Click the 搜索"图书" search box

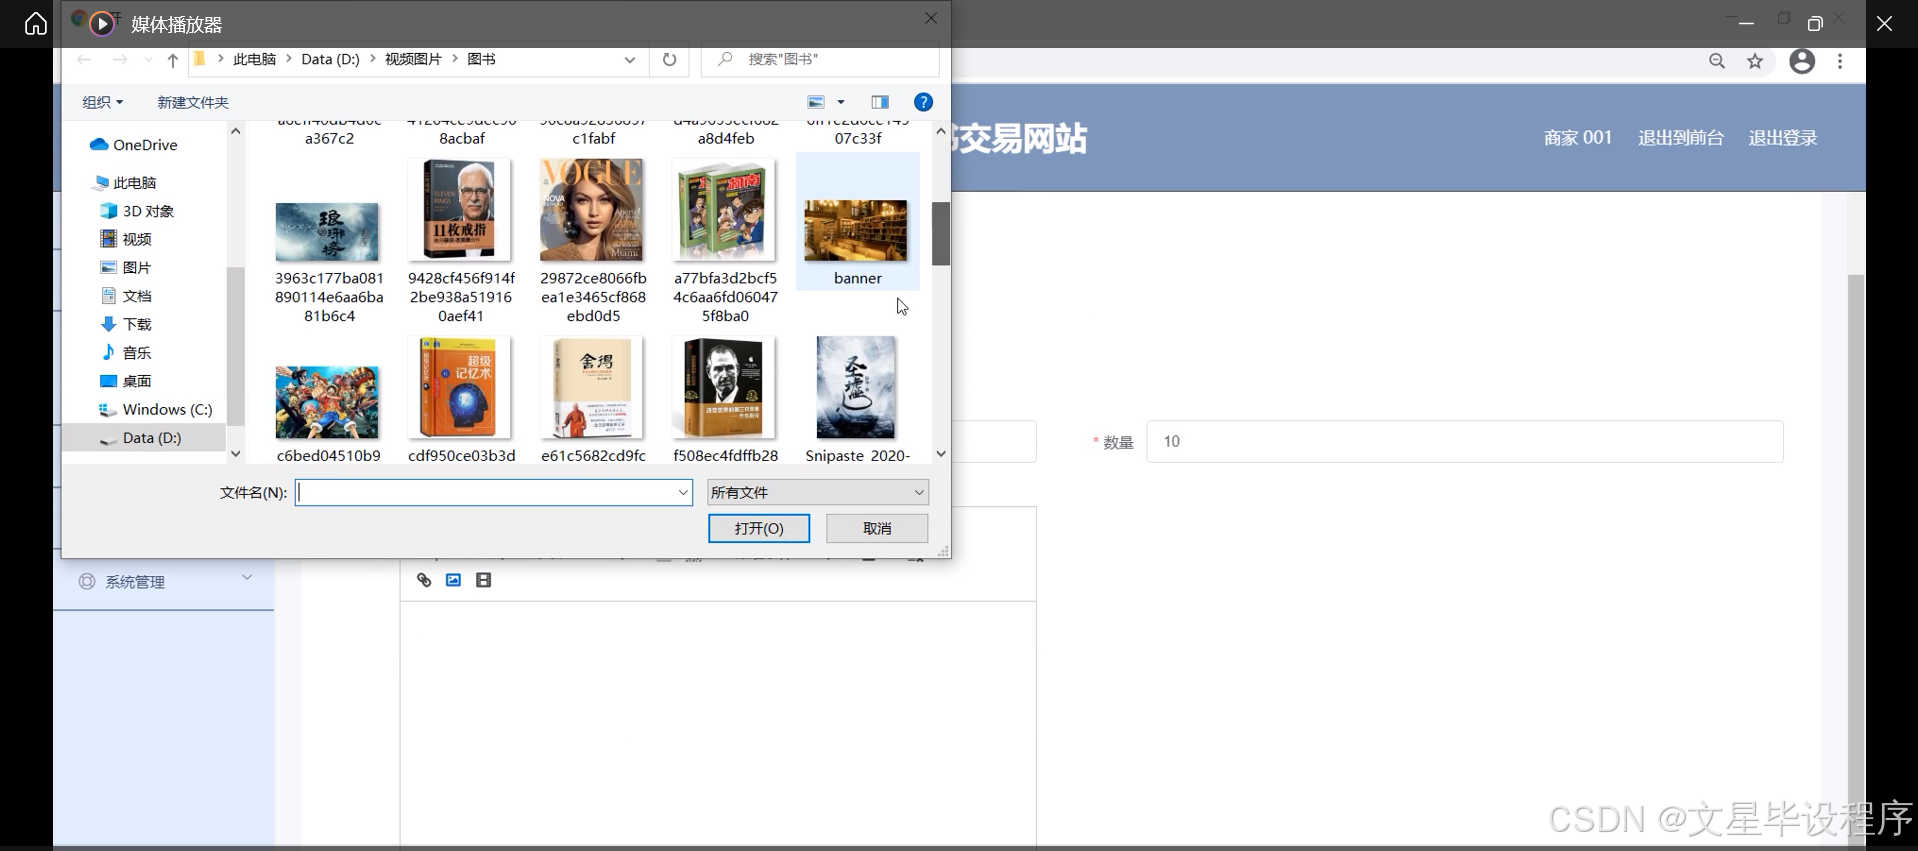(x=820, y=60)
